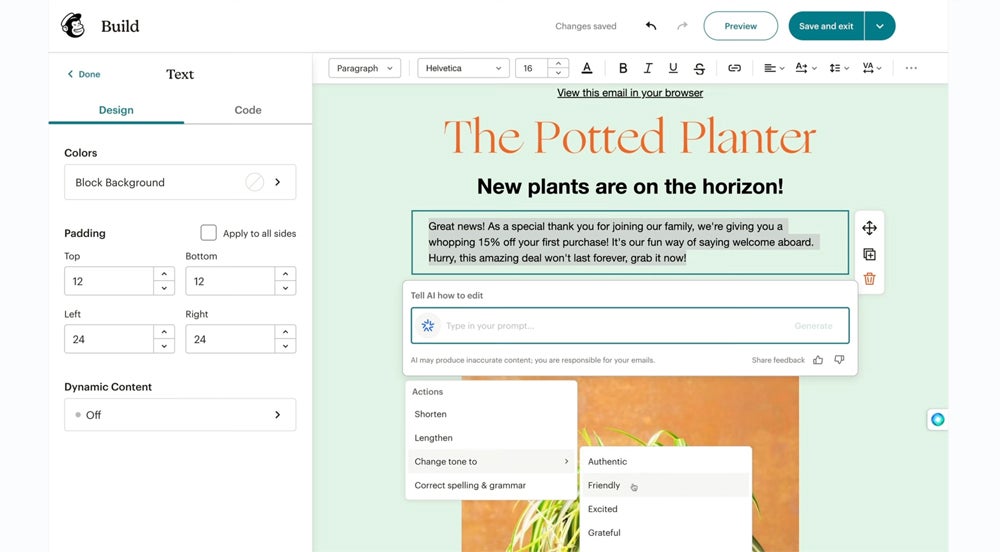
Task: Enable Apply to all sides checkbox
Action: pyautogui.click(x=208, y=233)
